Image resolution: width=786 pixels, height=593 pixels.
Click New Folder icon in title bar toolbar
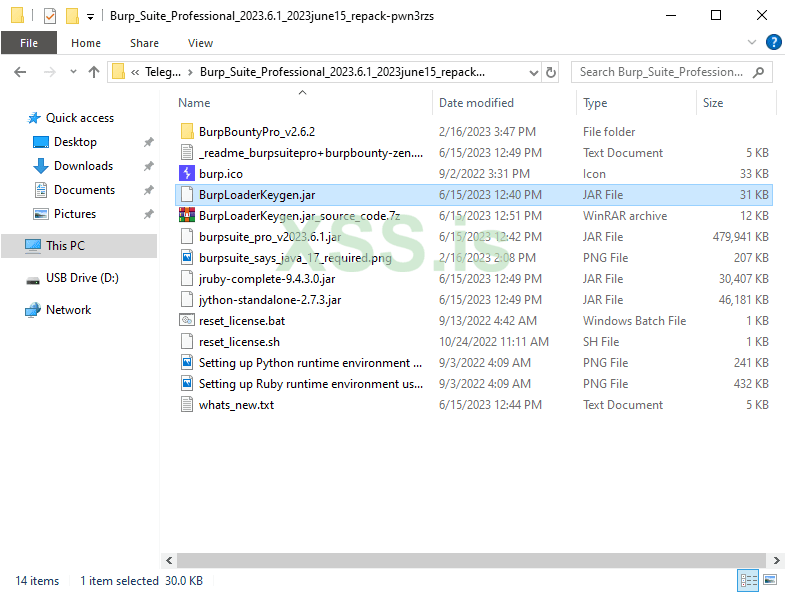click(x=72, y=16)
